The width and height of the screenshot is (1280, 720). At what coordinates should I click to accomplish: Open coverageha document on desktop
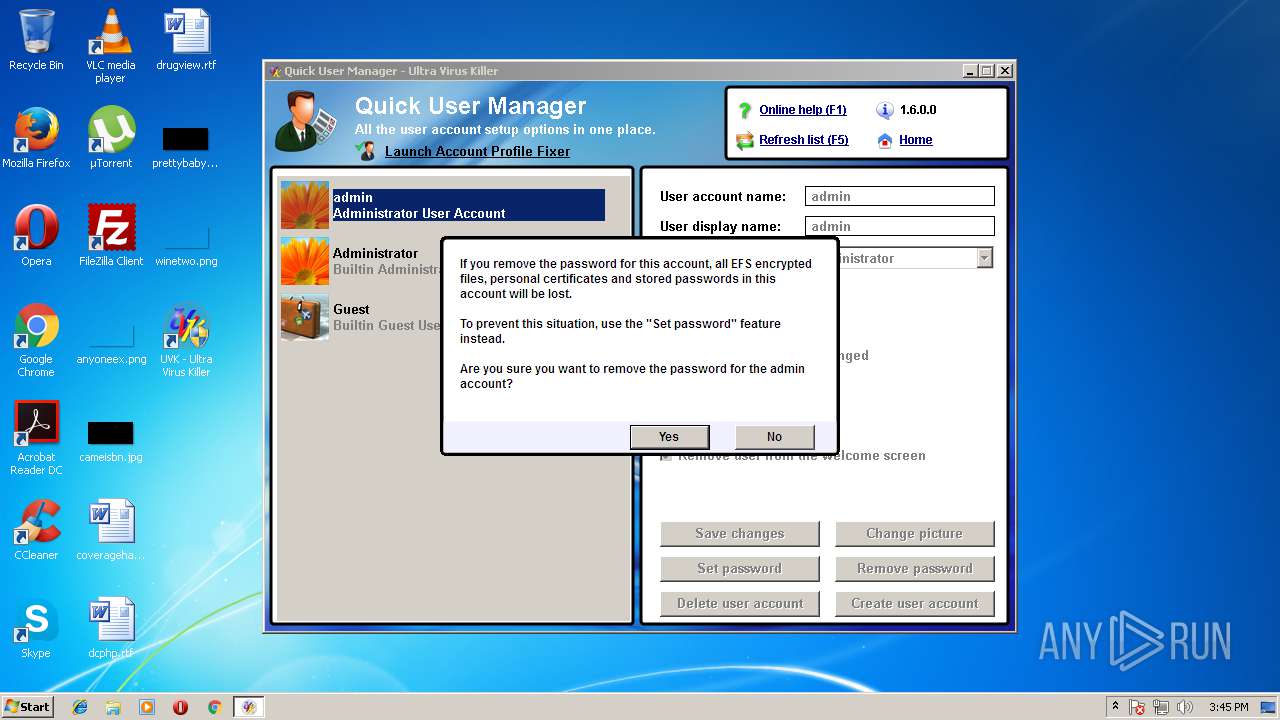pos(111,530)
